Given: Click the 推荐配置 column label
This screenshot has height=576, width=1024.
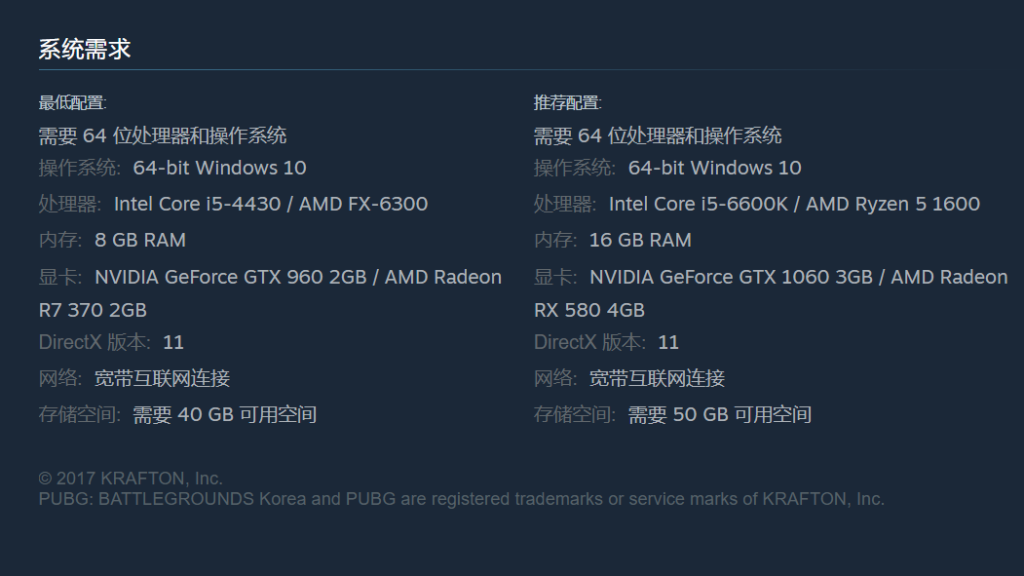Looking at the screenshot, I should coord(568,103).
